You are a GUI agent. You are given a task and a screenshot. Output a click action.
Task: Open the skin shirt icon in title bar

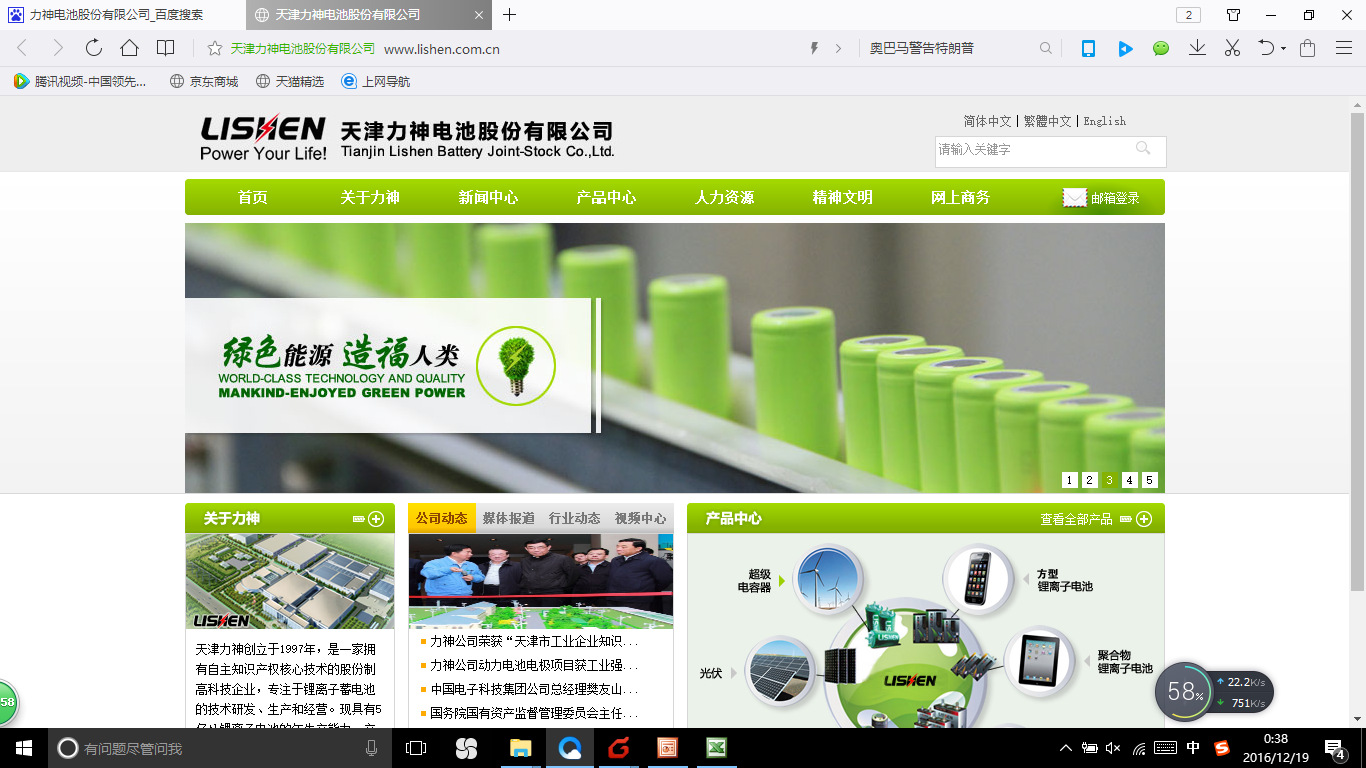point(1233,15)
